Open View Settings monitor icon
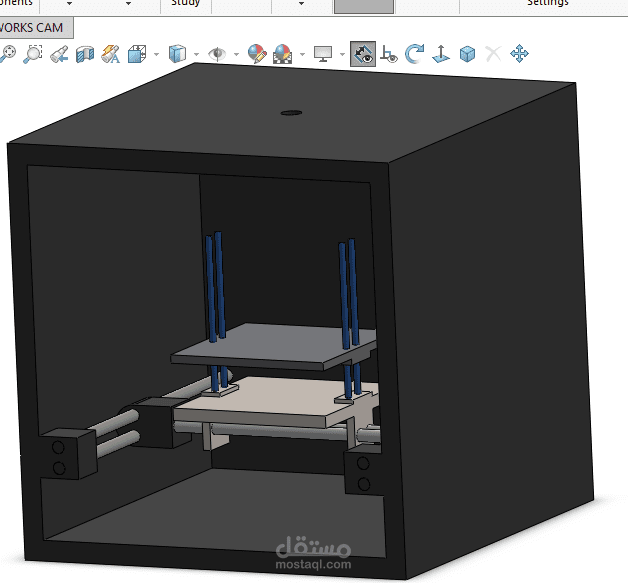Screen dimensions: 628x583 coord(323,54)
